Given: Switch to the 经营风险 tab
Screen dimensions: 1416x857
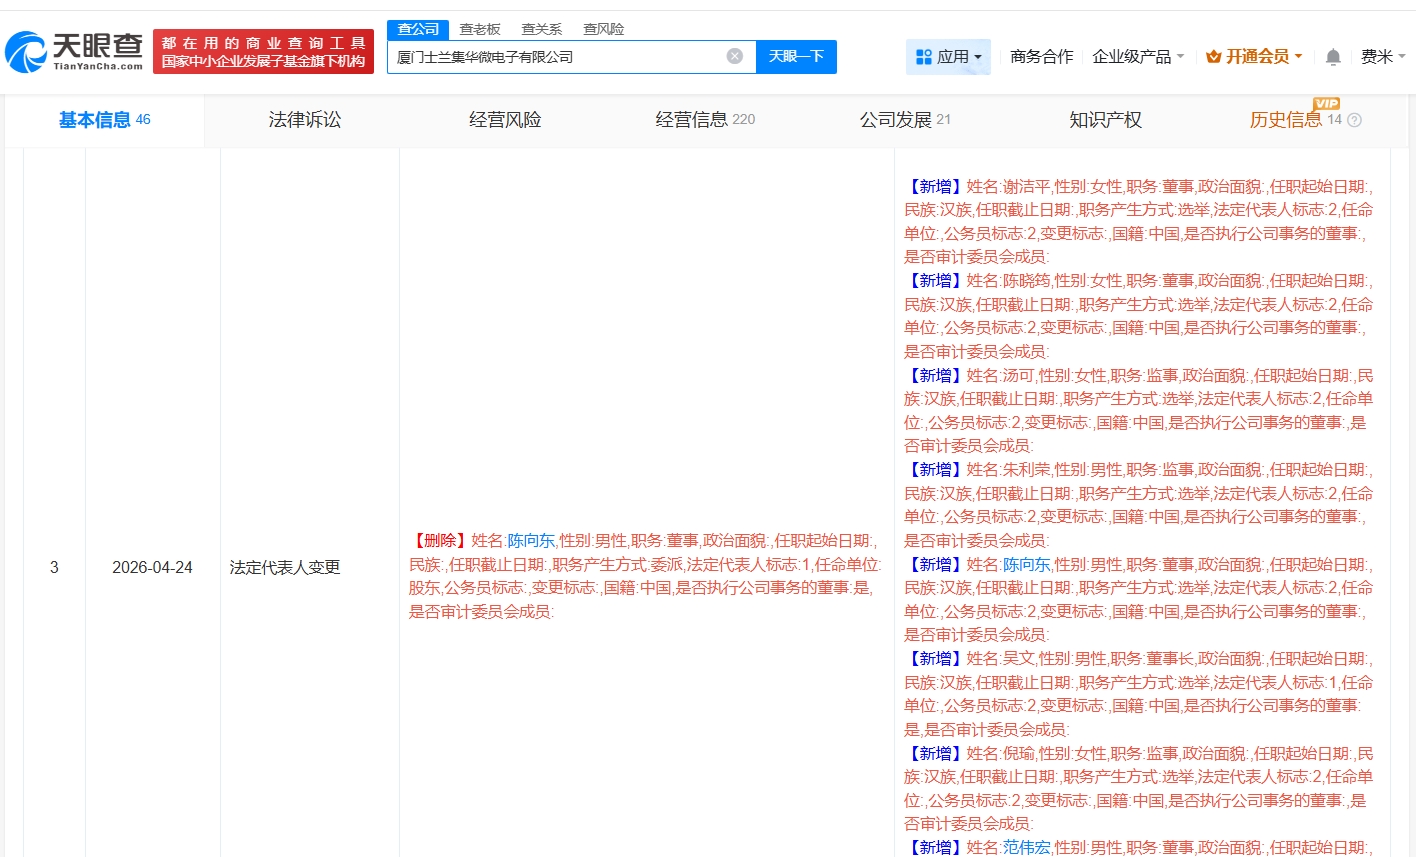Looking at the screenshot, I should [x=505, y=120].
